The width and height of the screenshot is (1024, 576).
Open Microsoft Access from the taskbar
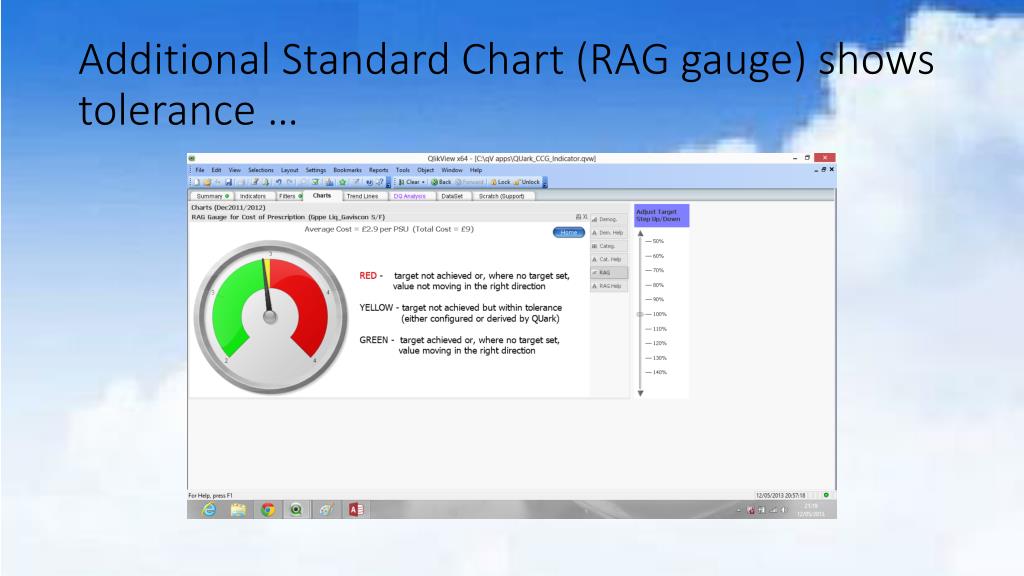[x=356, y=509]
